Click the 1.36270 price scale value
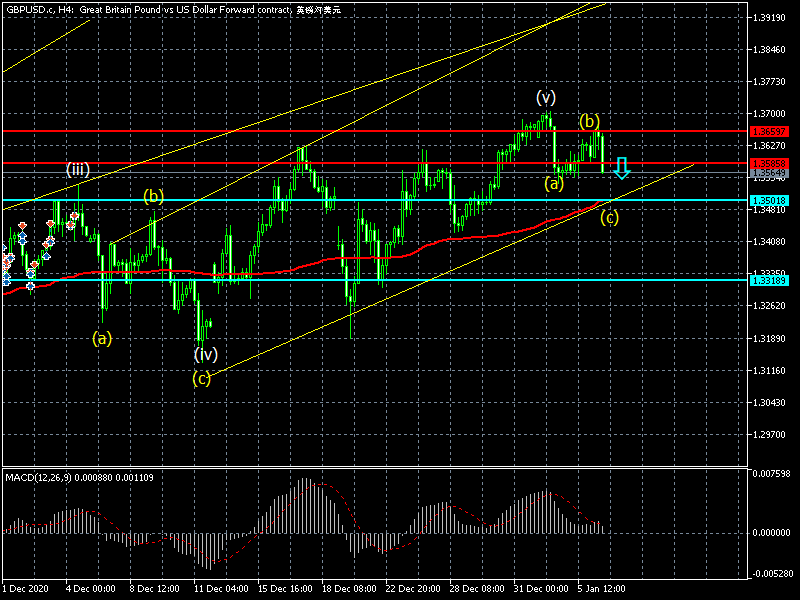 point(769,145)
